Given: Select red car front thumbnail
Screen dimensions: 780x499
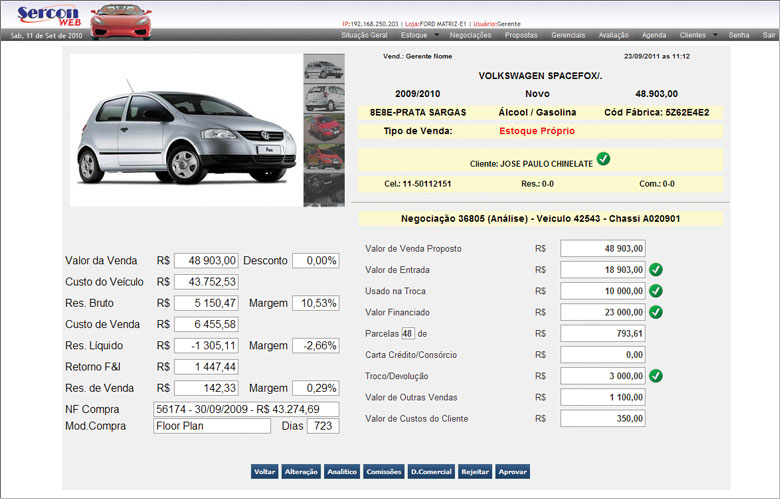Looking at the screenshot, I should [324, 128].
